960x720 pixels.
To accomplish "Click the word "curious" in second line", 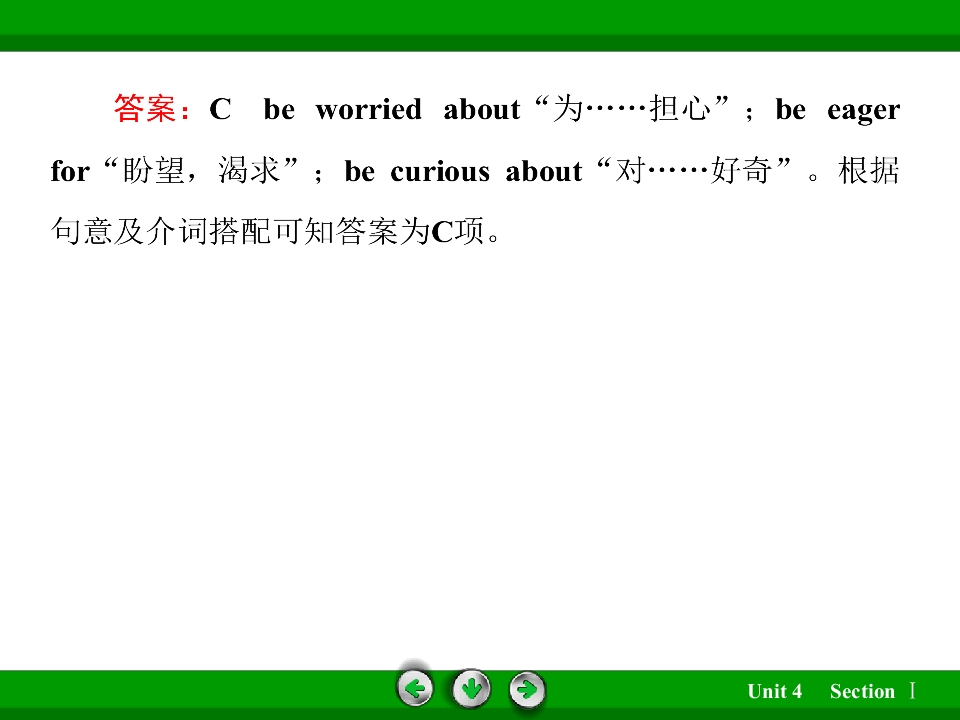I will point(440,171).
